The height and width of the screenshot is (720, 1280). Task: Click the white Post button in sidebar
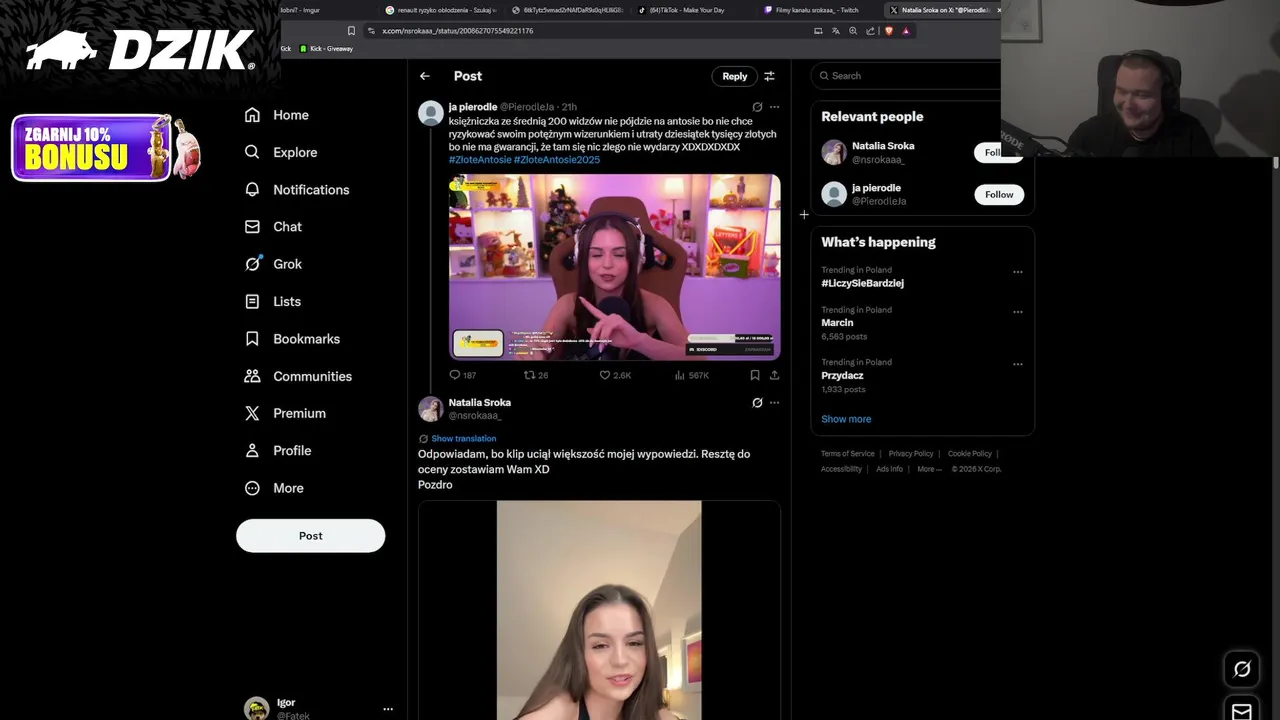[x=311, y=536]
